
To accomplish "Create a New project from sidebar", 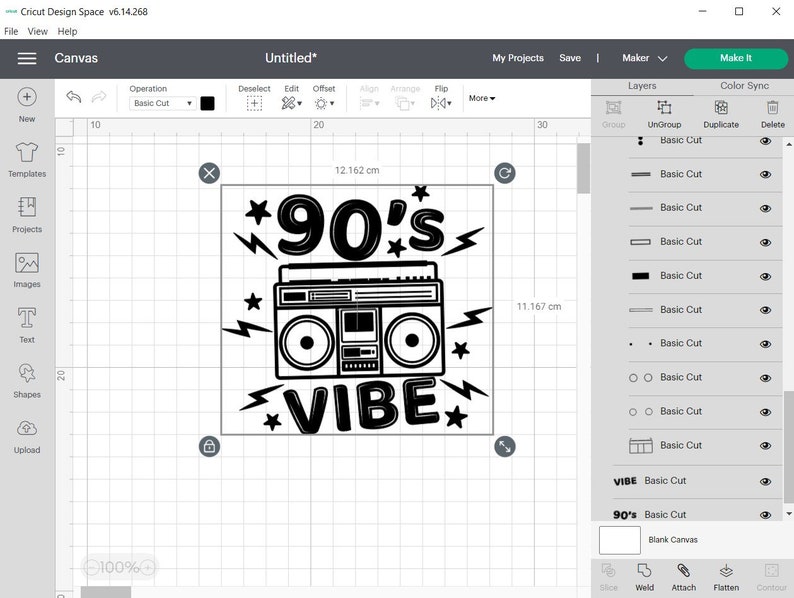I will pyautogui.click(x=27, y=105).
